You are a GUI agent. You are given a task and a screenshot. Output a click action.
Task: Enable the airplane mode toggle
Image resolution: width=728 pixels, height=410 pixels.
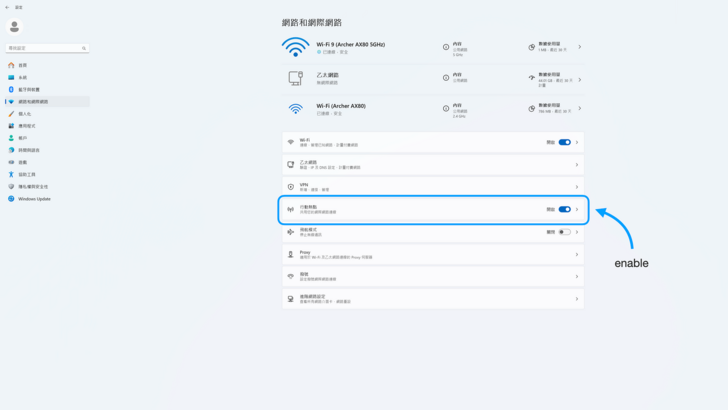click(564, 232)
